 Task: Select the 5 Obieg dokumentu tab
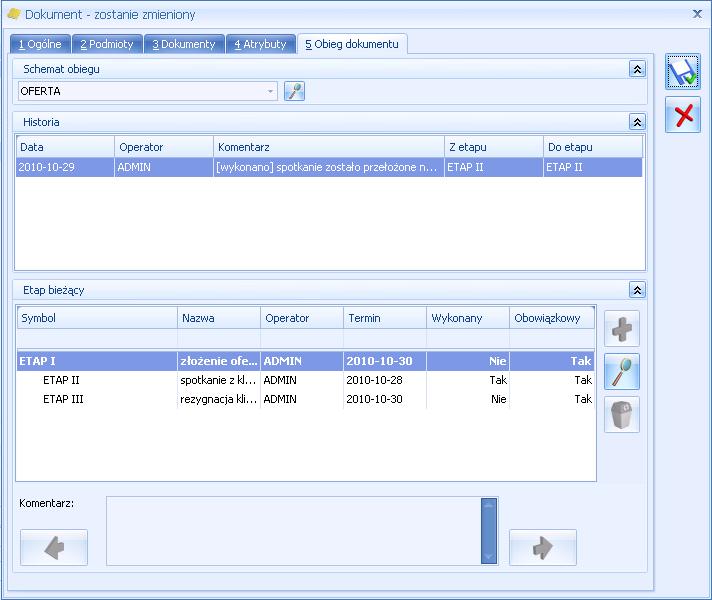352,44
